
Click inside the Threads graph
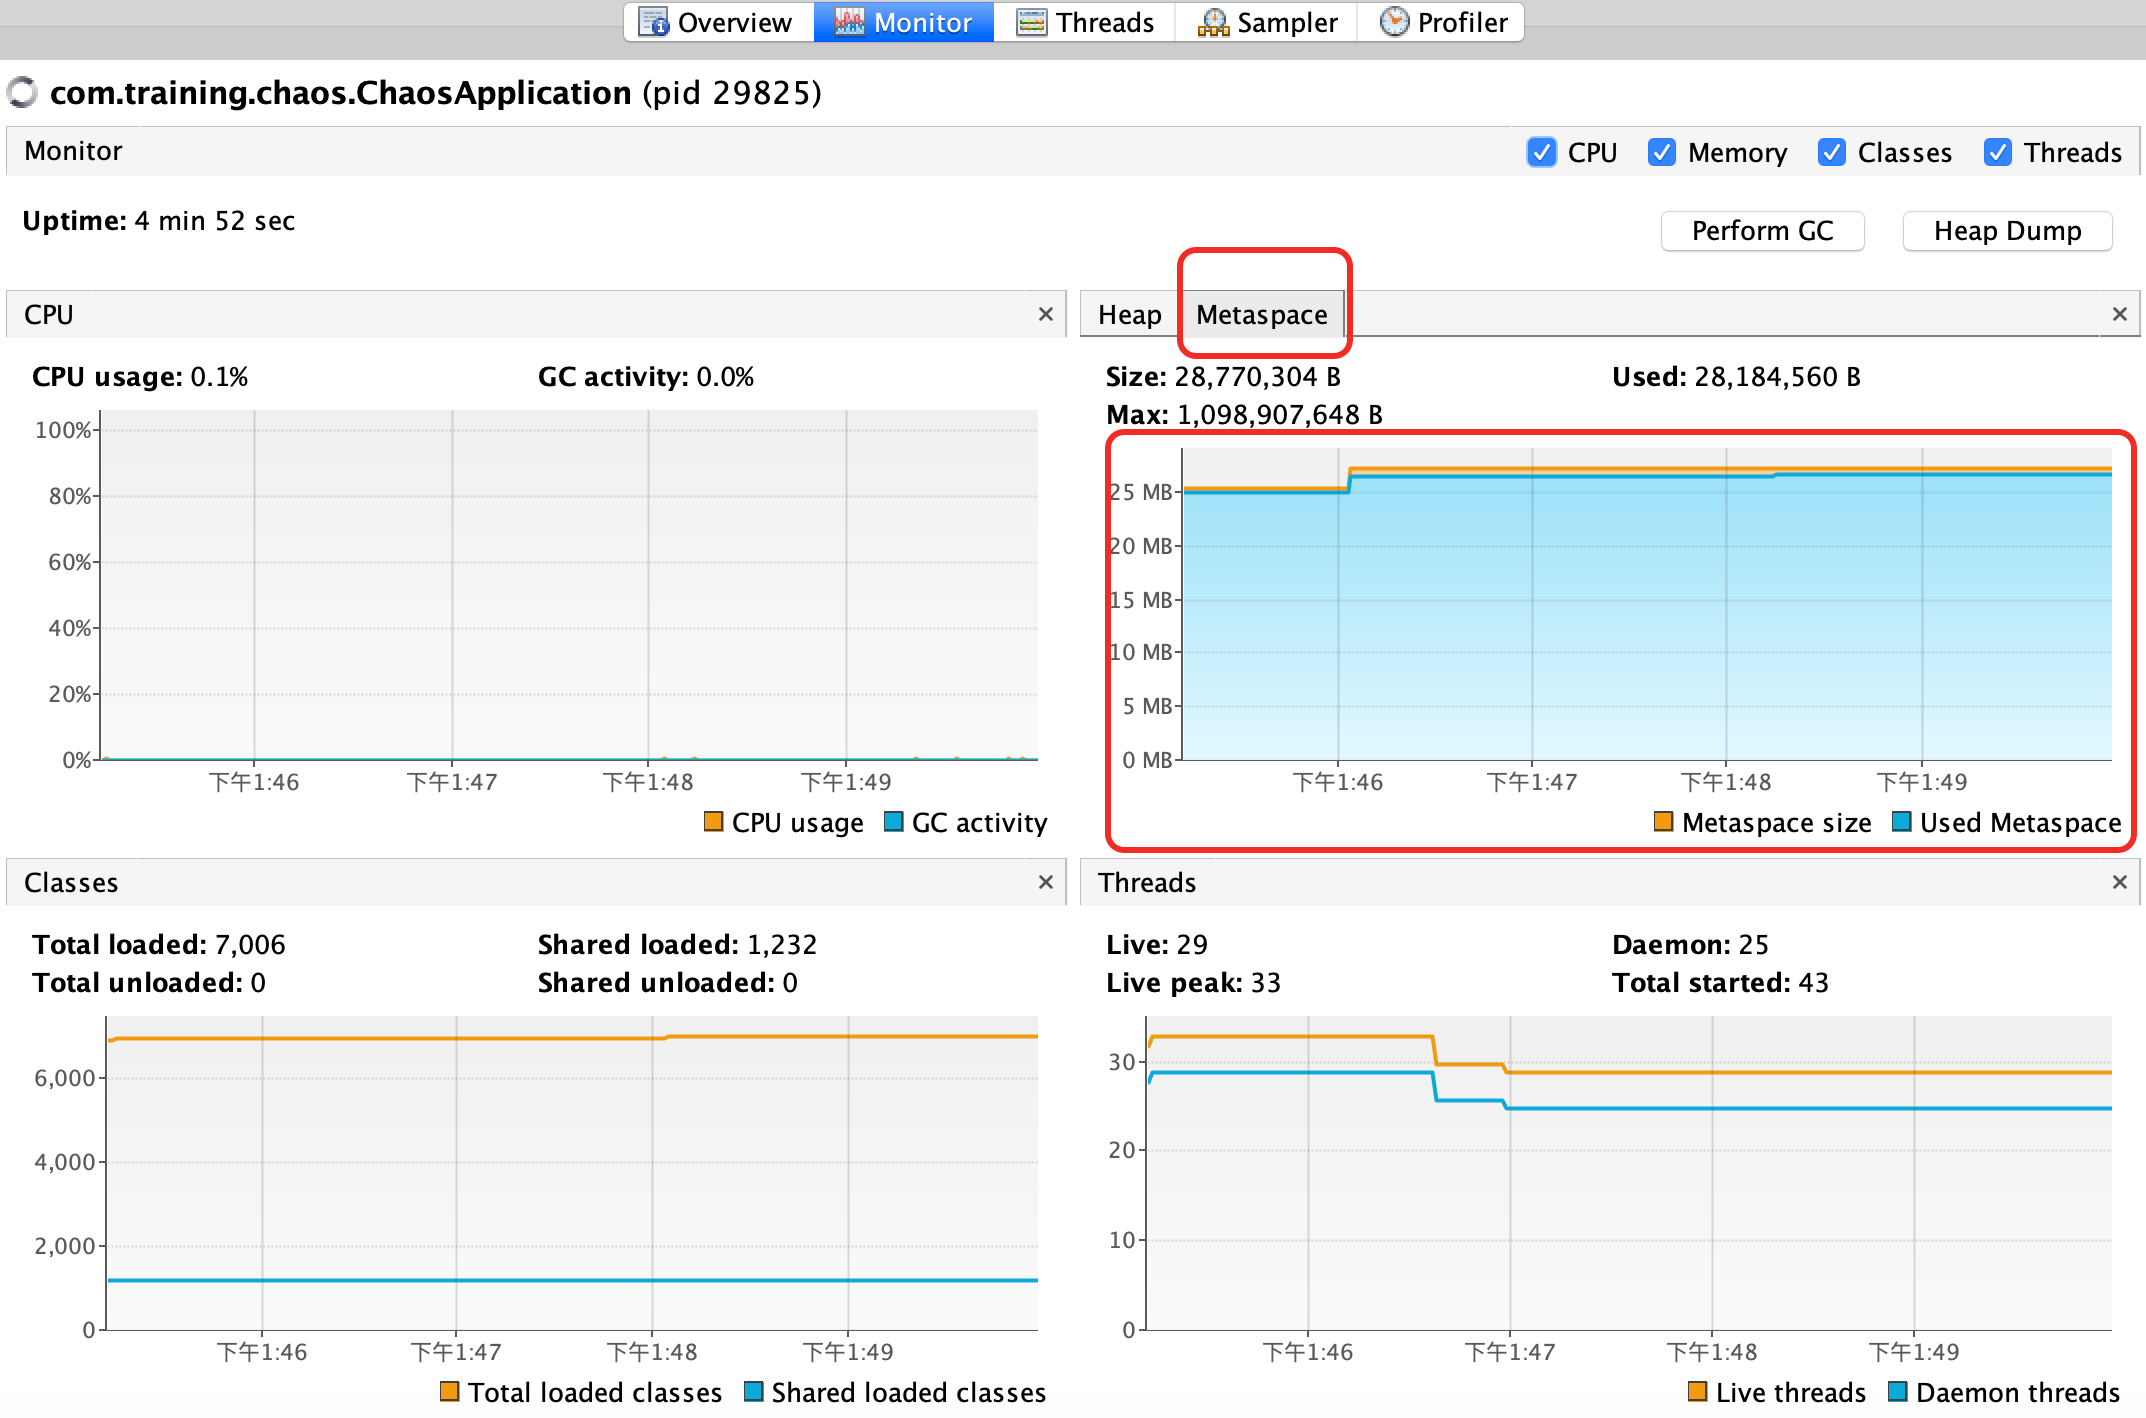point(1629,1172)
